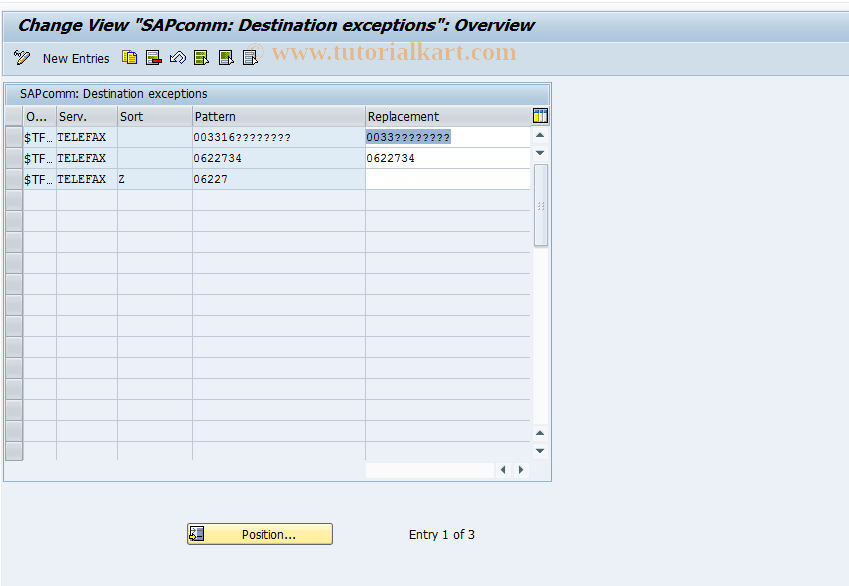The height and width of the screenshot is (586, 849).
Task: Click the New Entries button
Action: (76, 57)
